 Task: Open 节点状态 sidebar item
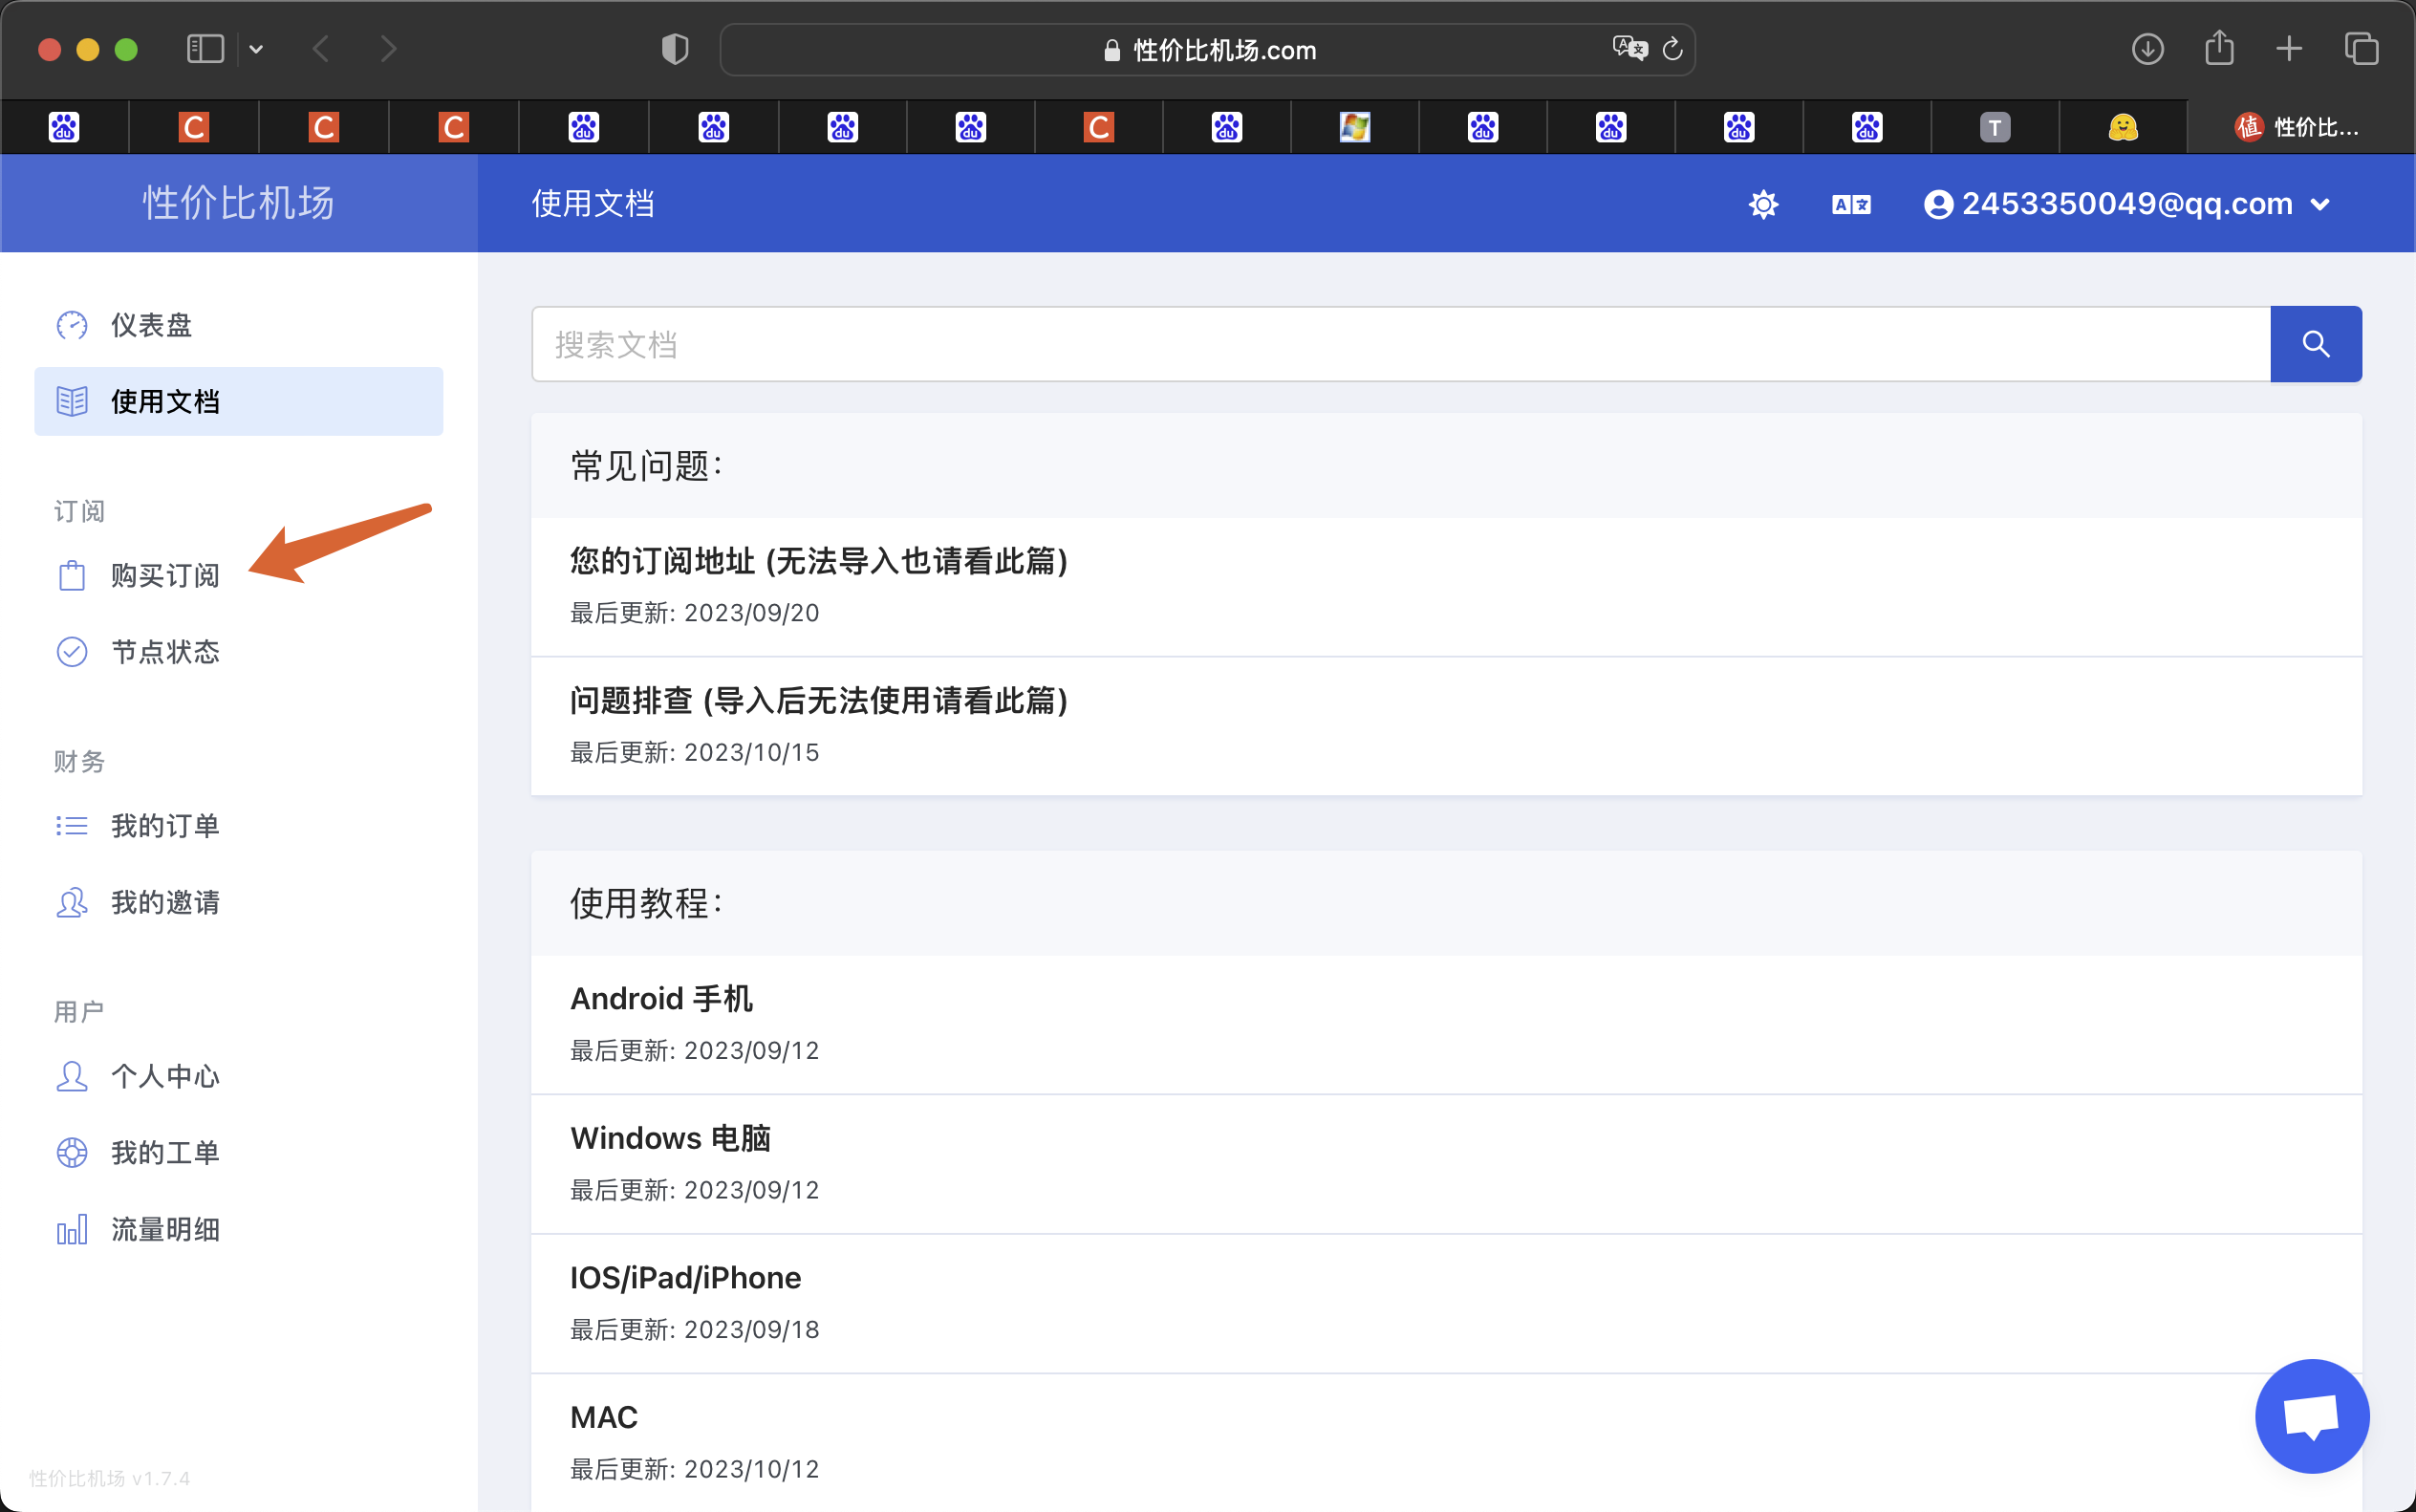click(238, 652)
